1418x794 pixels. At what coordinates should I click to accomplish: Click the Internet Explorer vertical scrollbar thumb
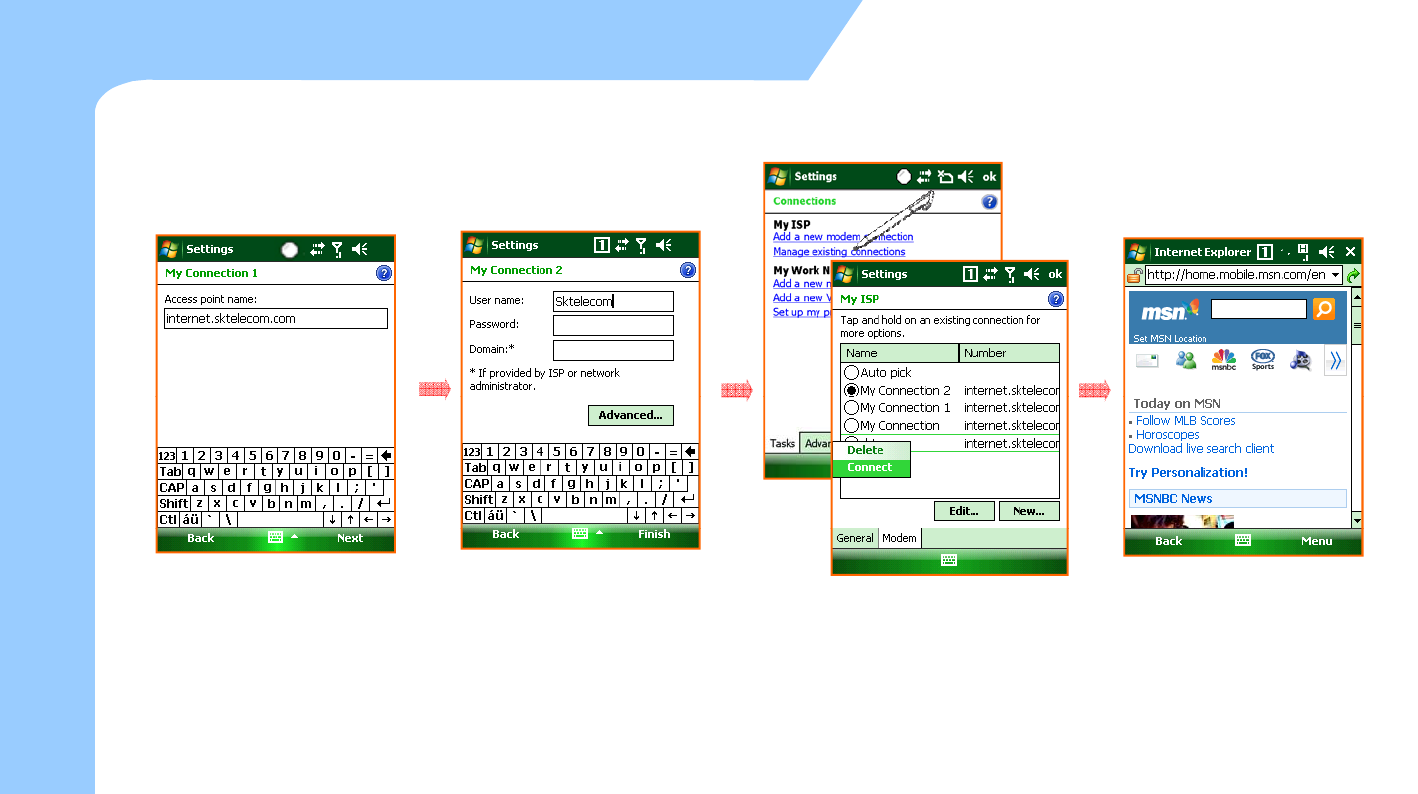point(1357,325)
